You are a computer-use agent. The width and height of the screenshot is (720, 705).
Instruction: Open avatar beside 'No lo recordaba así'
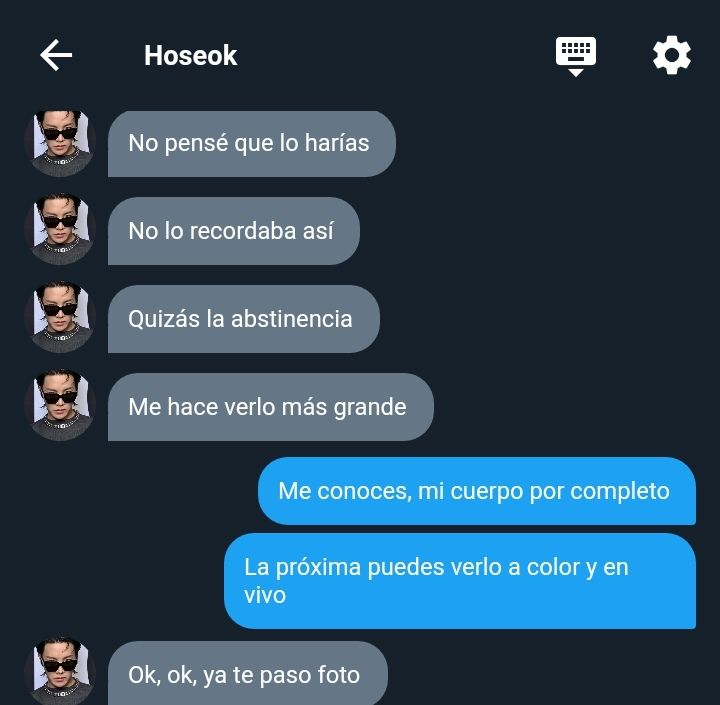coord(60,230)
